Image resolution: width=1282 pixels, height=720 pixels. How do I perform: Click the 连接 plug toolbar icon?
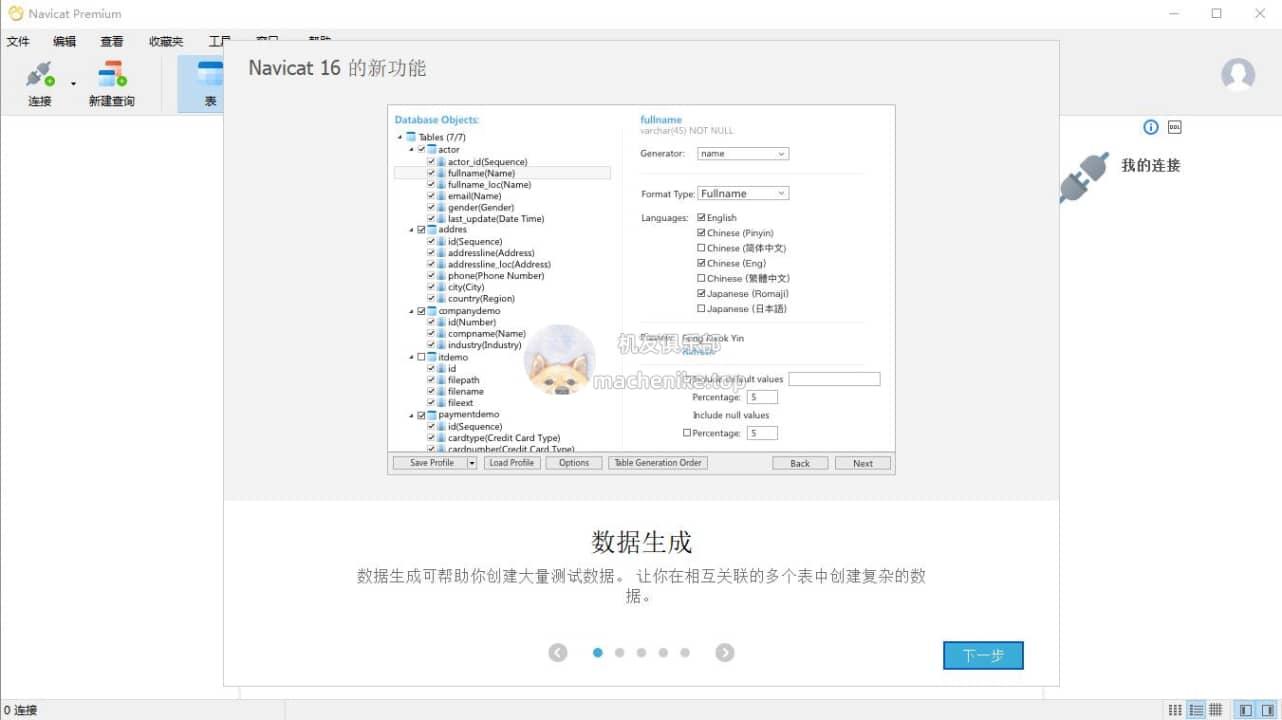coord(40,76)
